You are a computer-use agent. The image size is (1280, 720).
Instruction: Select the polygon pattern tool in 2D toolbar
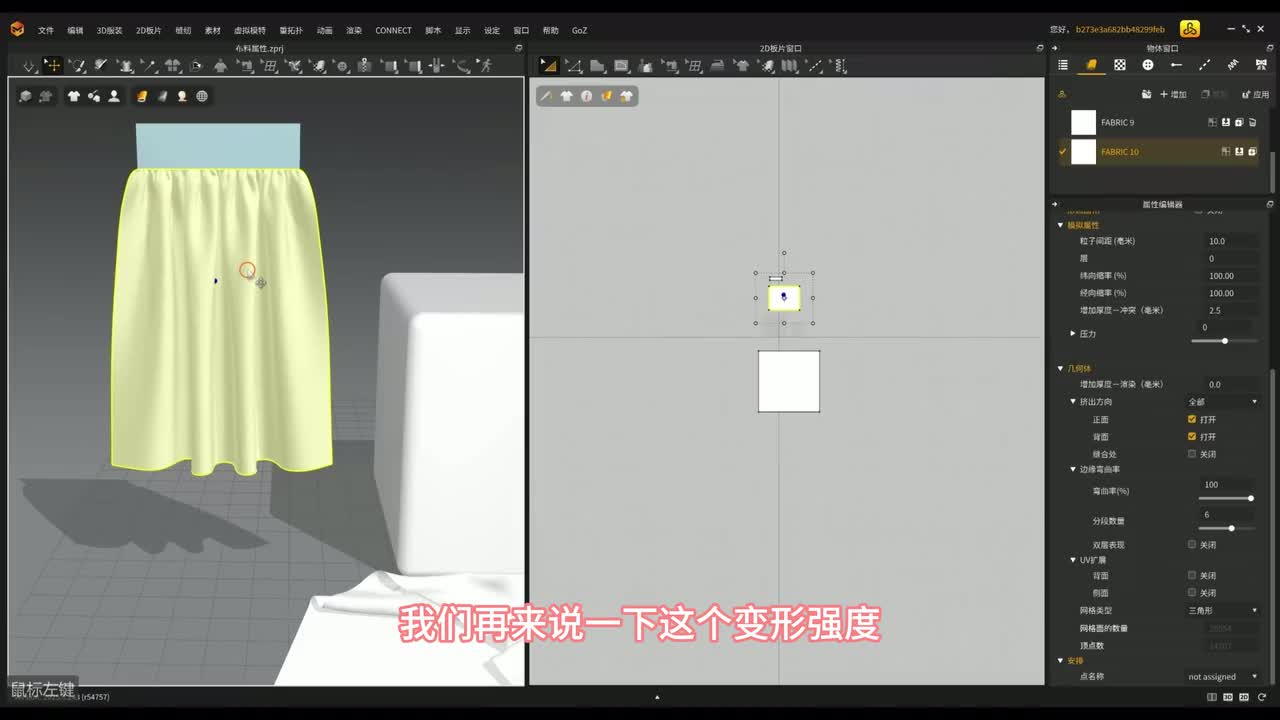pos(597,66)
